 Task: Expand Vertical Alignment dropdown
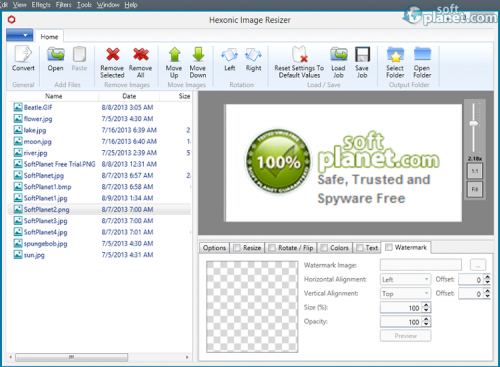click(x=405, y=293)
